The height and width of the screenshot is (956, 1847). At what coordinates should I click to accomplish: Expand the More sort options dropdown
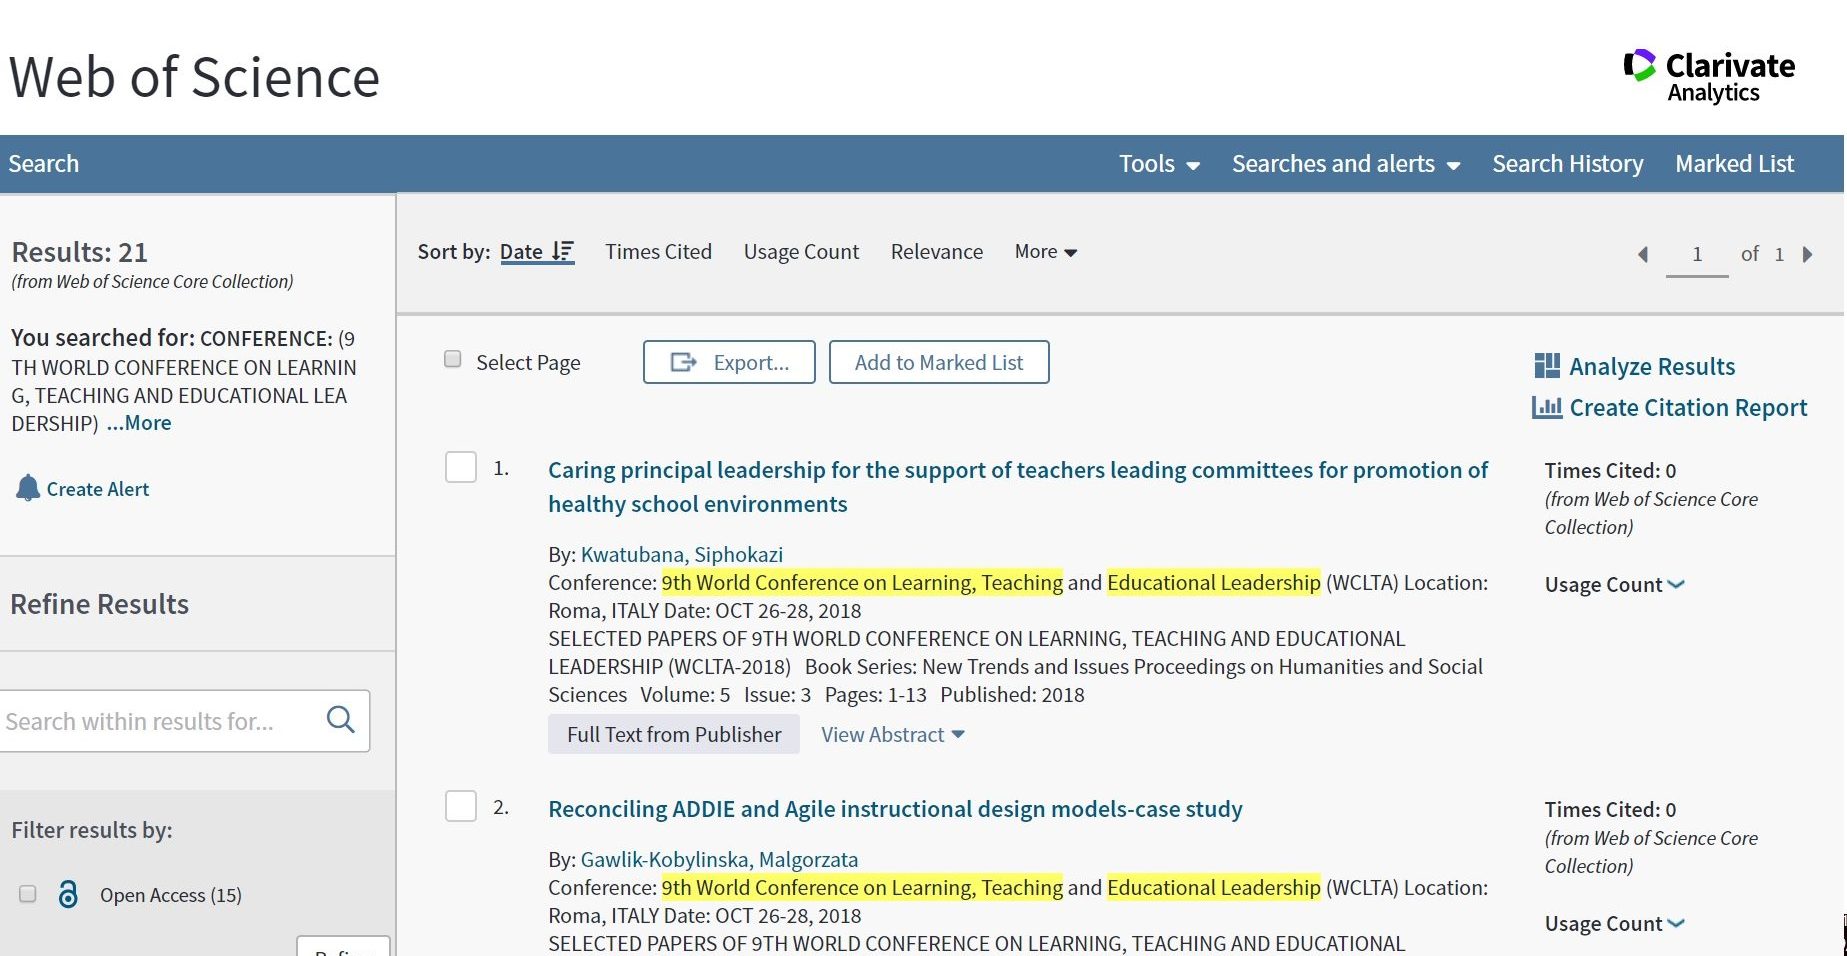pos(1045,252)
